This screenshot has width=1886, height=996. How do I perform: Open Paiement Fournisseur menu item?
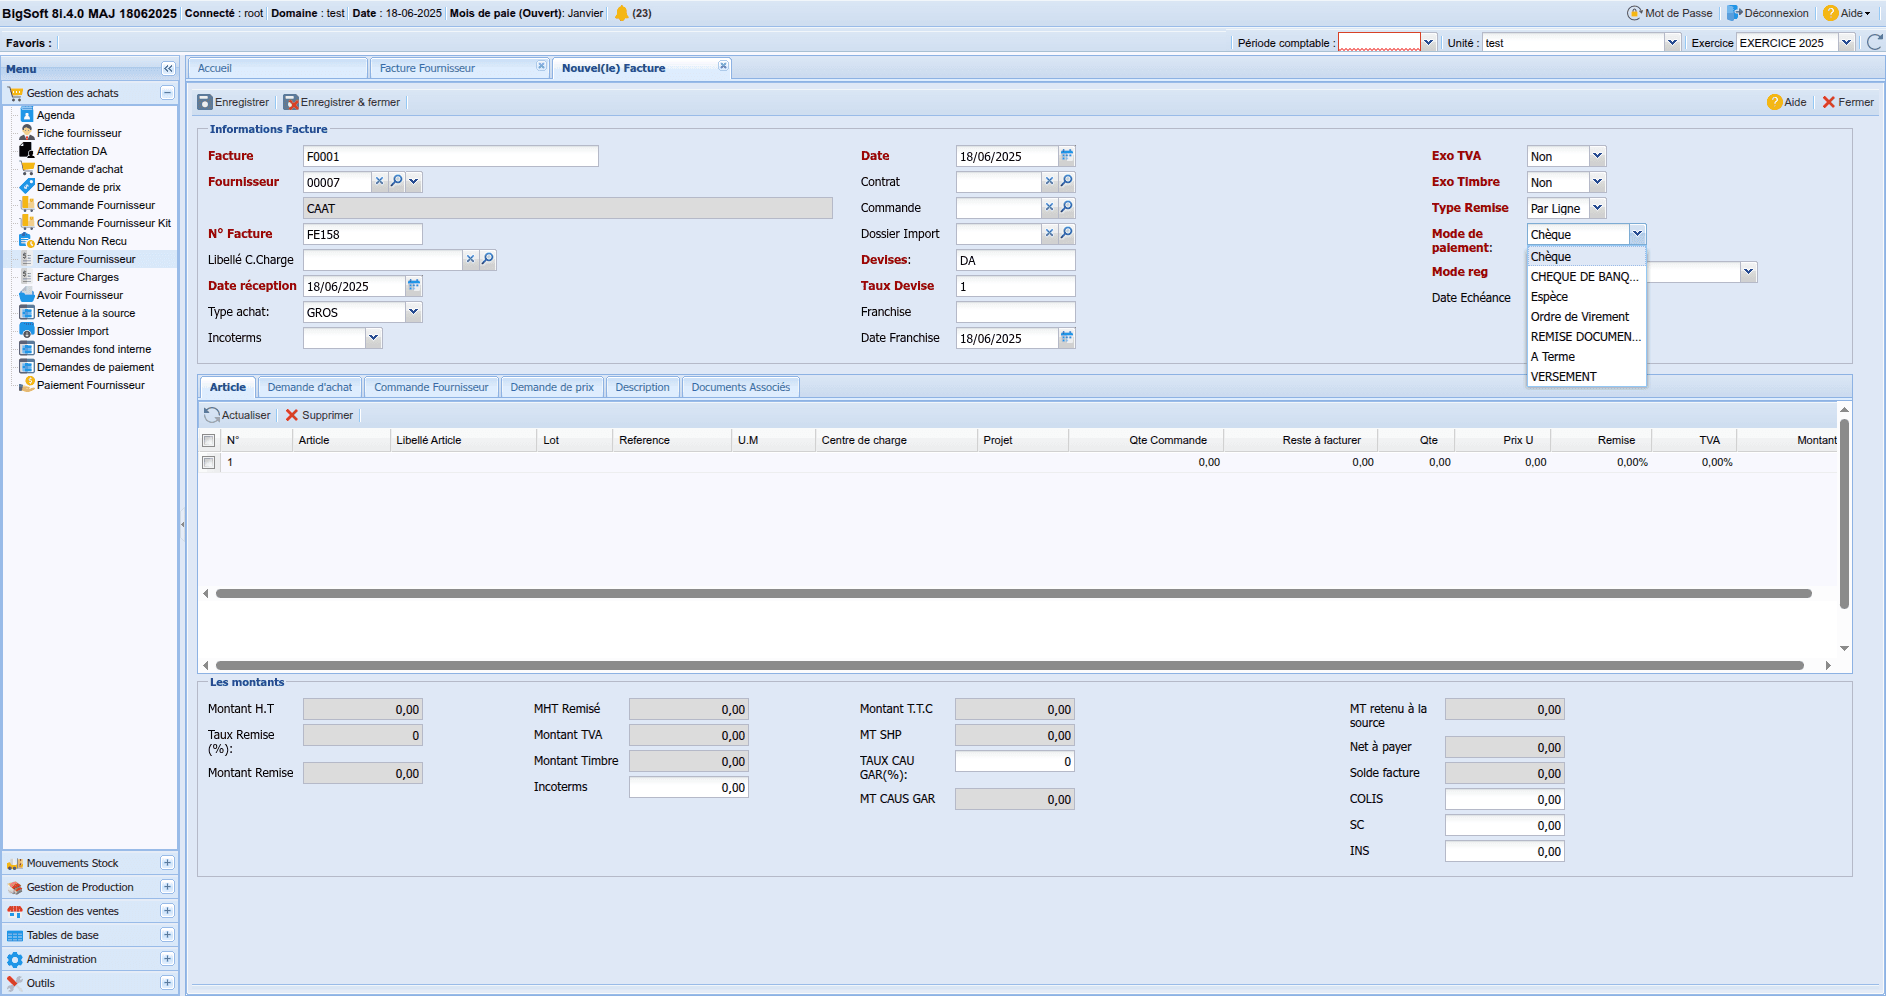pos(90,385)
